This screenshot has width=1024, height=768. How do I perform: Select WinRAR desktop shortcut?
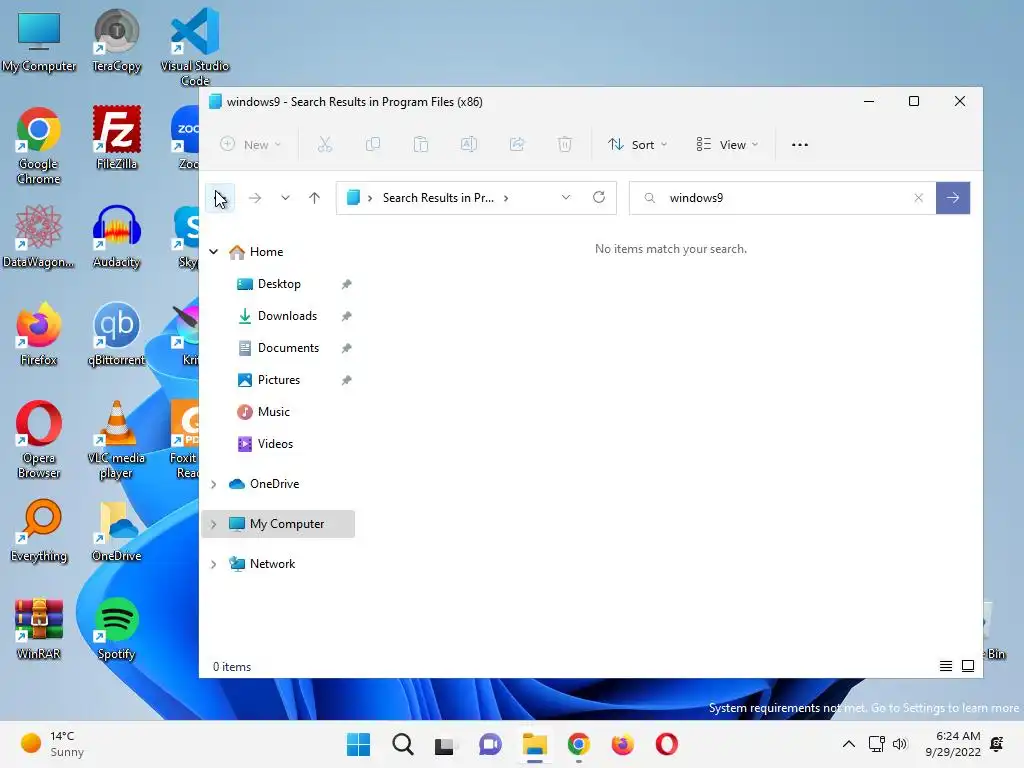39,629
